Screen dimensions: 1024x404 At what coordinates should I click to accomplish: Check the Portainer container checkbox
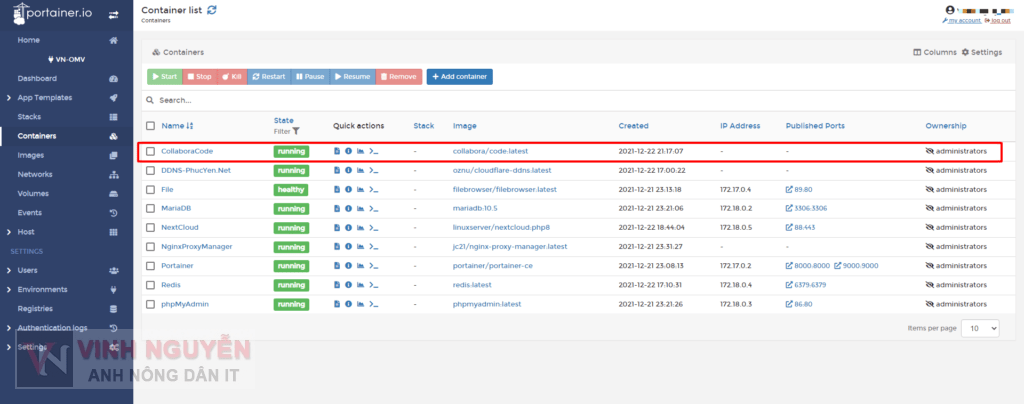tap(151, 266)
